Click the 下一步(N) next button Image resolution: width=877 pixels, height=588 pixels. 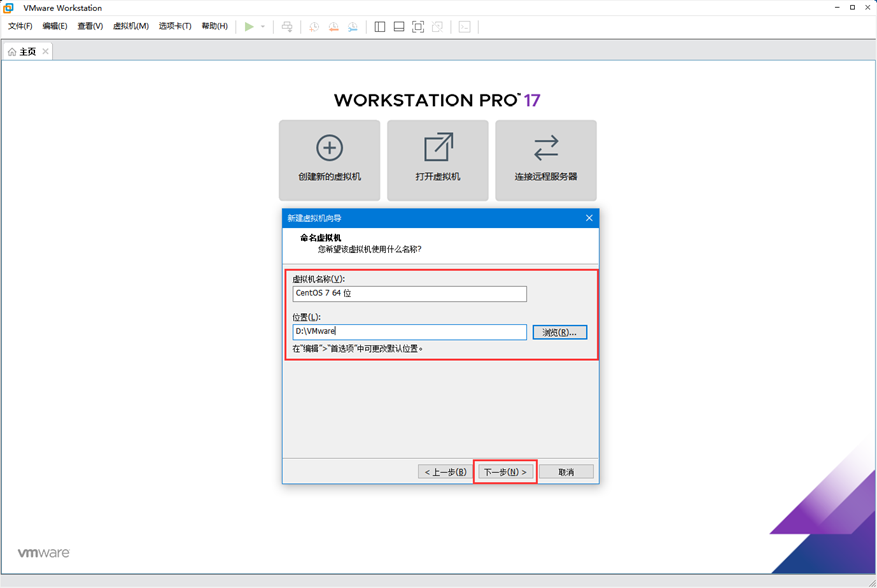click(x=506, y=472)
